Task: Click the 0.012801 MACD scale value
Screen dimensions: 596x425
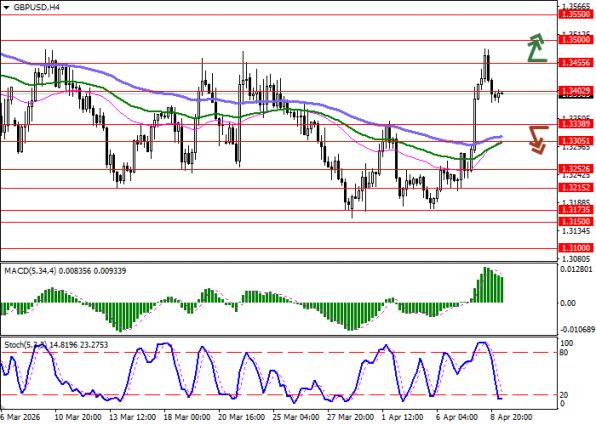Action: coord(577,270)
